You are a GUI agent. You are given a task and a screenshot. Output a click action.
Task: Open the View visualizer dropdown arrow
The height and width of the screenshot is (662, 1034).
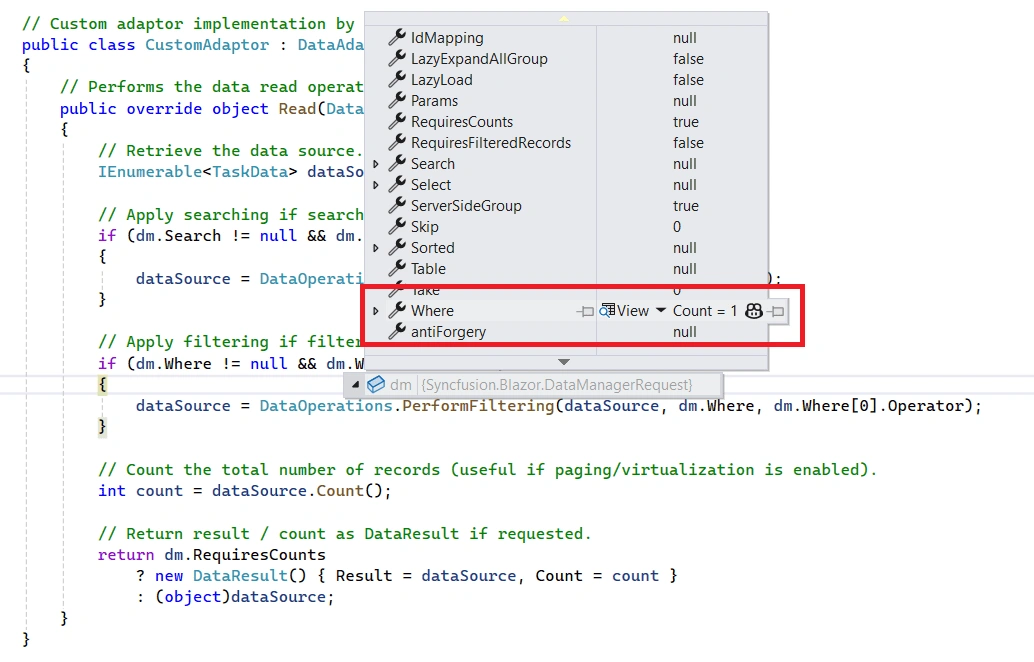pos(660,311)
